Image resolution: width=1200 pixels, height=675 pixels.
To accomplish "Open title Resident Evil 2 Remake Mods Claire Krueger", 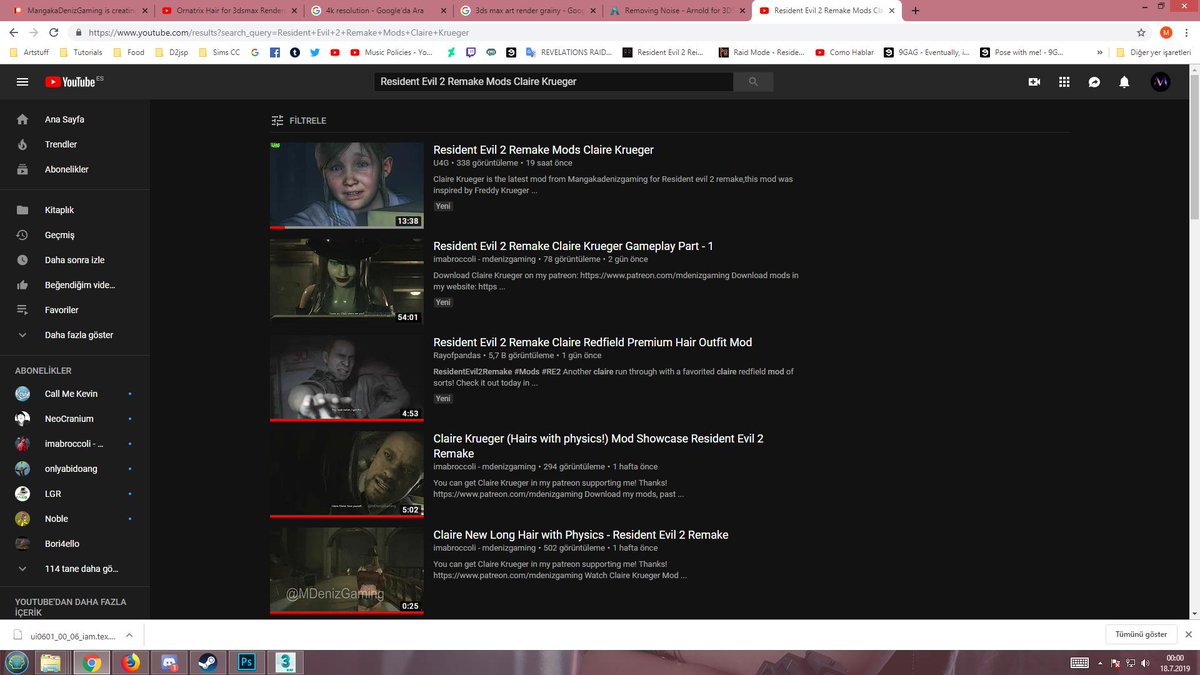I will point(543,150).
